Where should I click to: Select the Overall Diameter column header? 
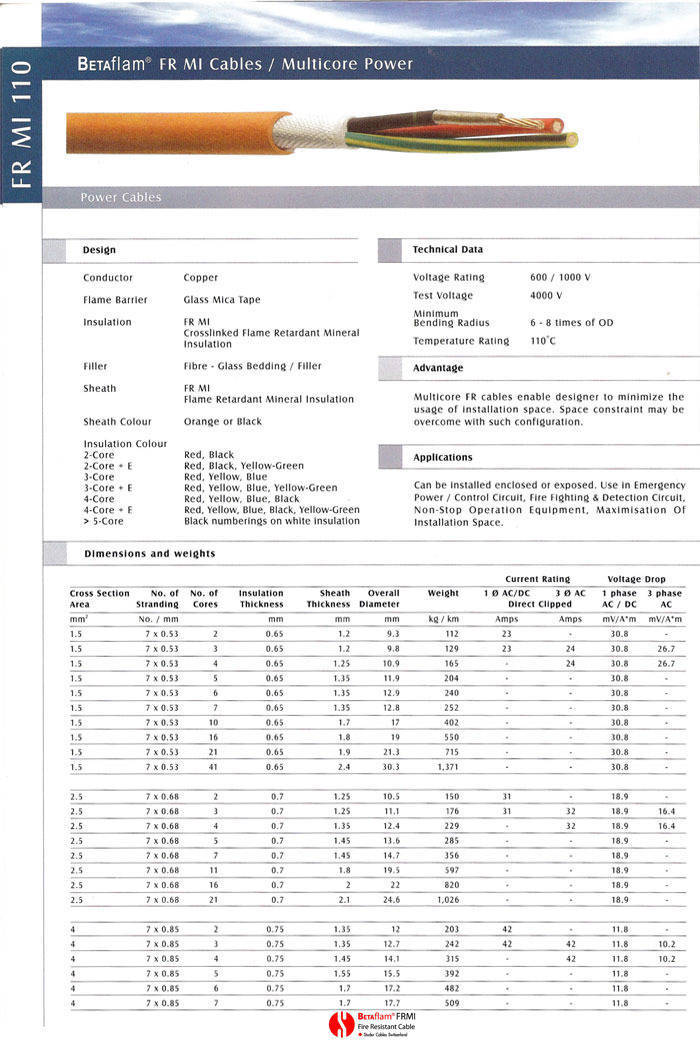377,598
